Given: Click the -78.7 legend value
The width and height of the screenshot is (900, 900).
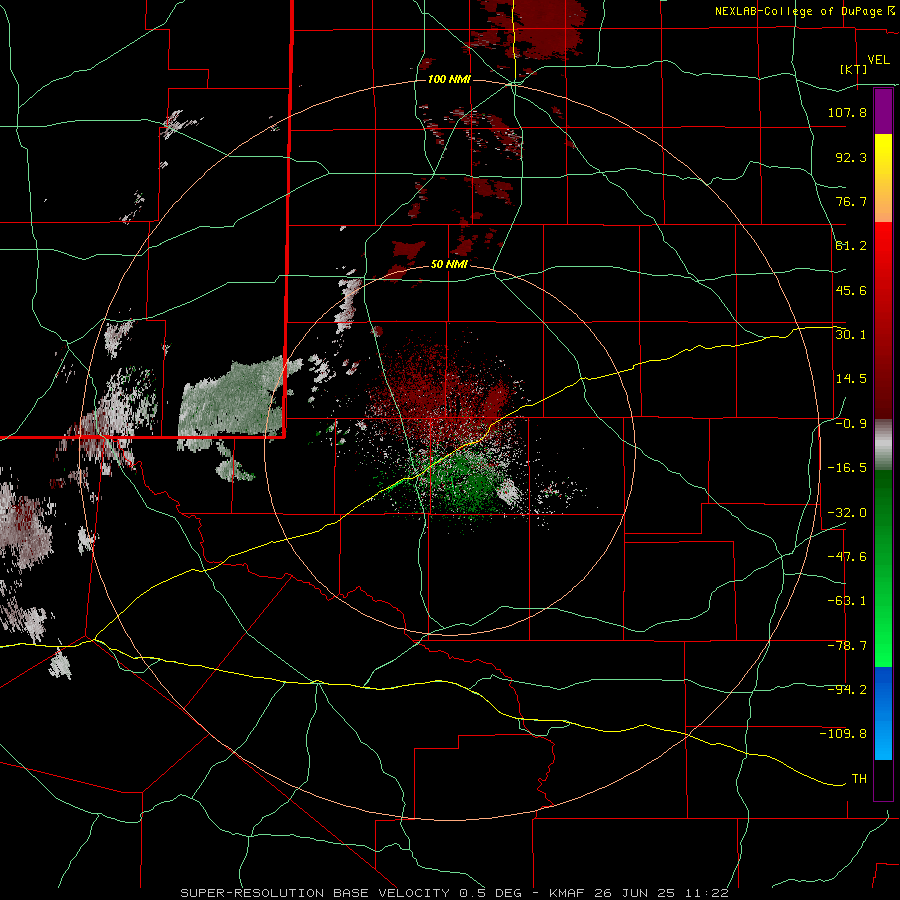Looking at the screenshot, I should pos(847,646).
